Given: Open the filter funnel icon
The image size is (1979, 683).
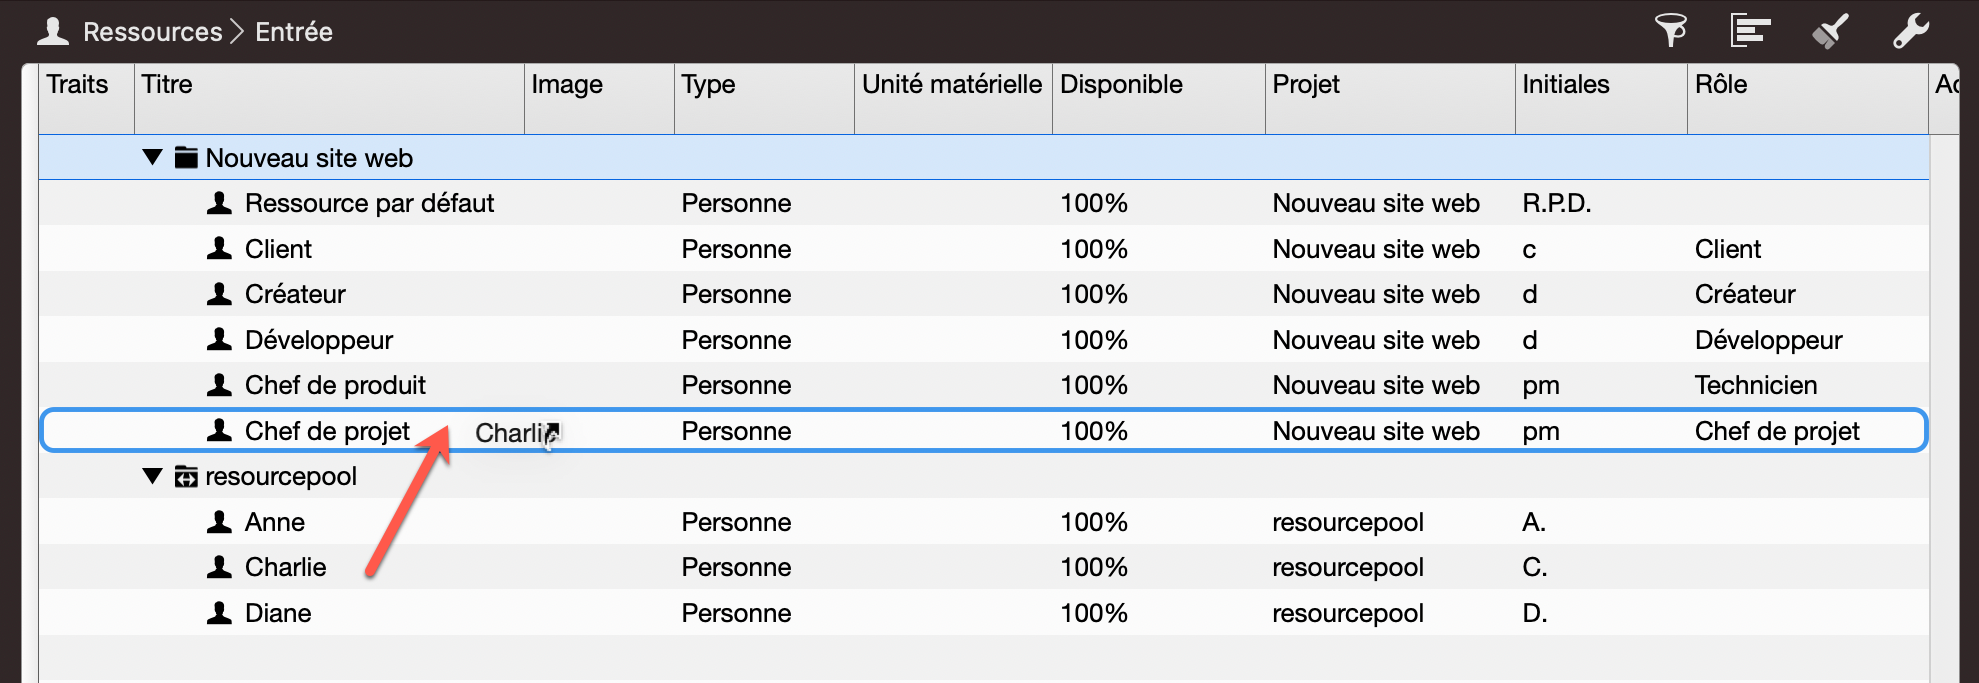Looking at the screenshot, I should click(x=1670, y=31).
